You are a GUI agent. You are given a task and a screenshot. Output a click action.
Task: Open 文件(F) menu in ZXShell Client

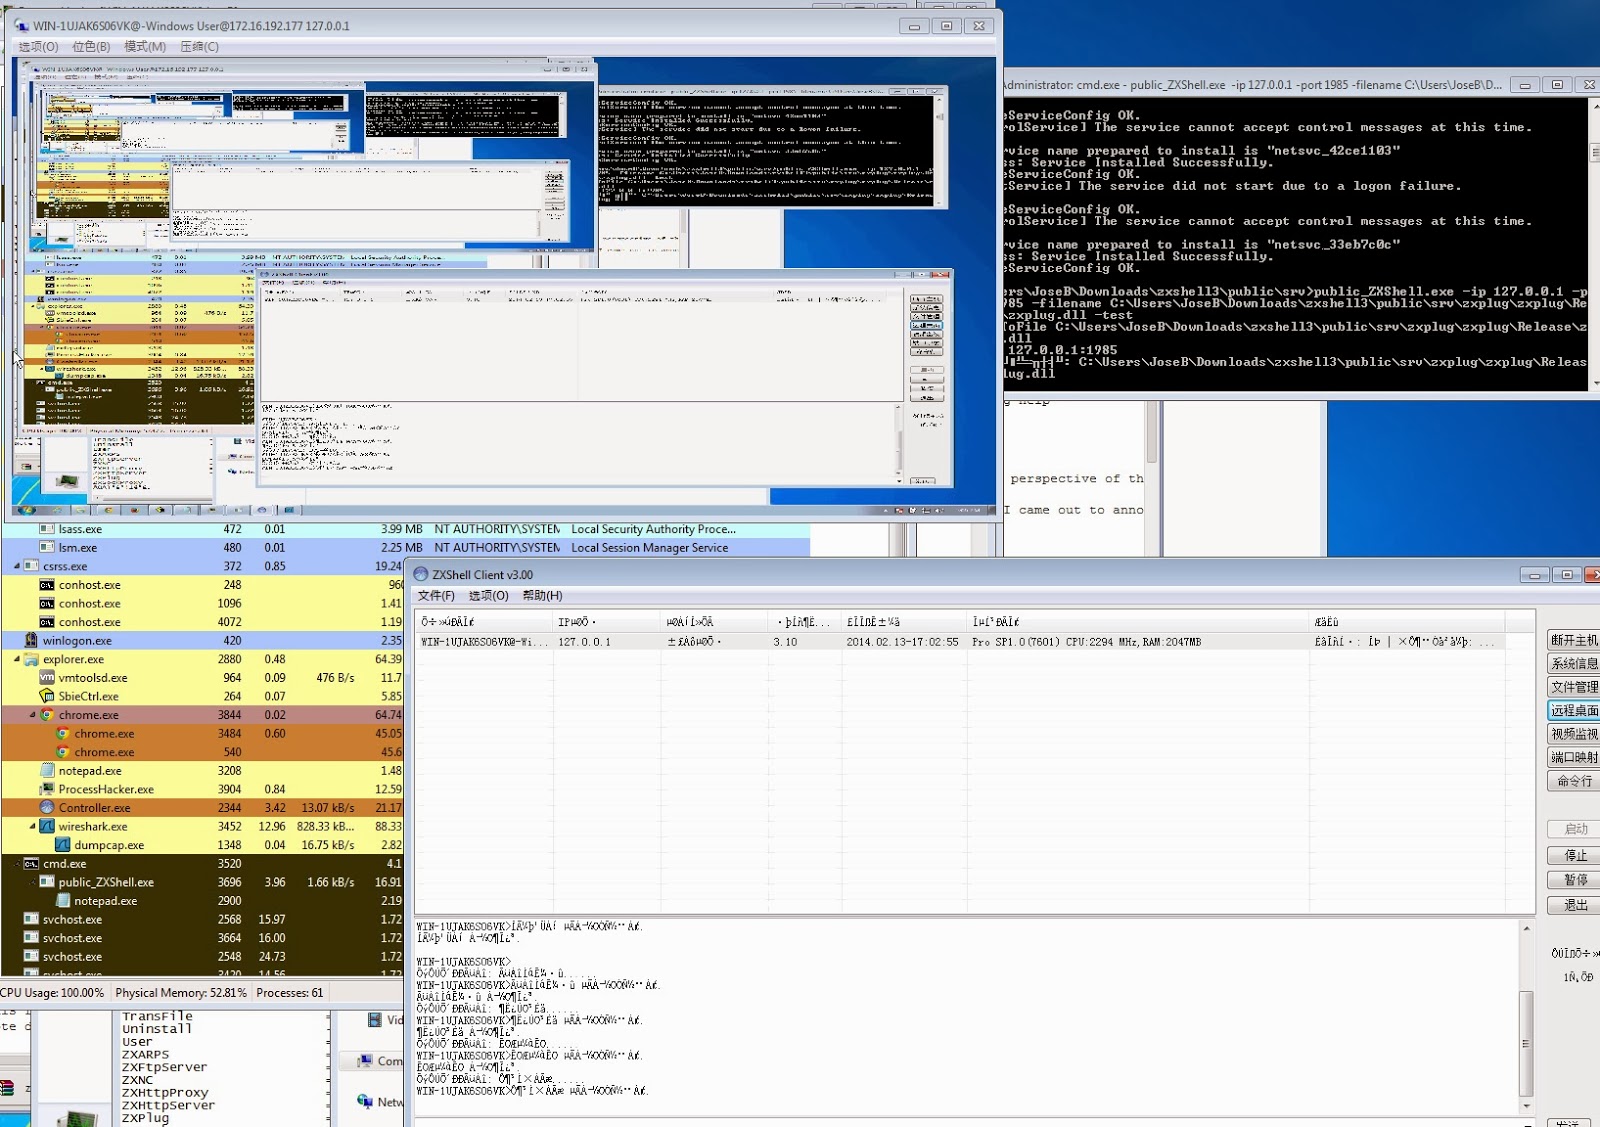tap(436, 596)
